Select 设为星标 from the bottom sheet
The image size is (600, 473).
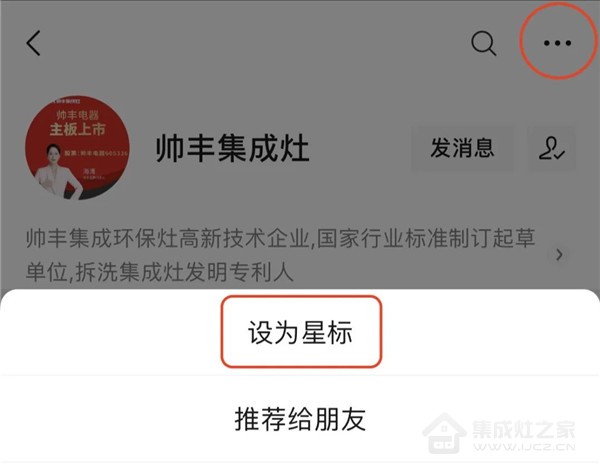(x=300, y=333)
